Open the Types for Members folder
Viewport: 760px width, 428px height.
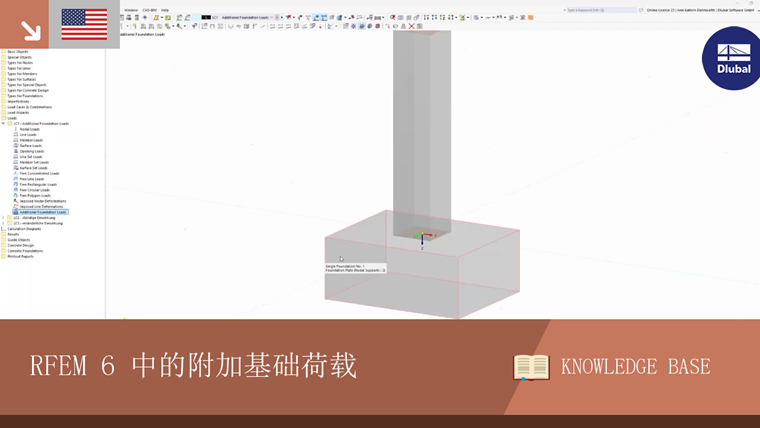click(19, 74)
